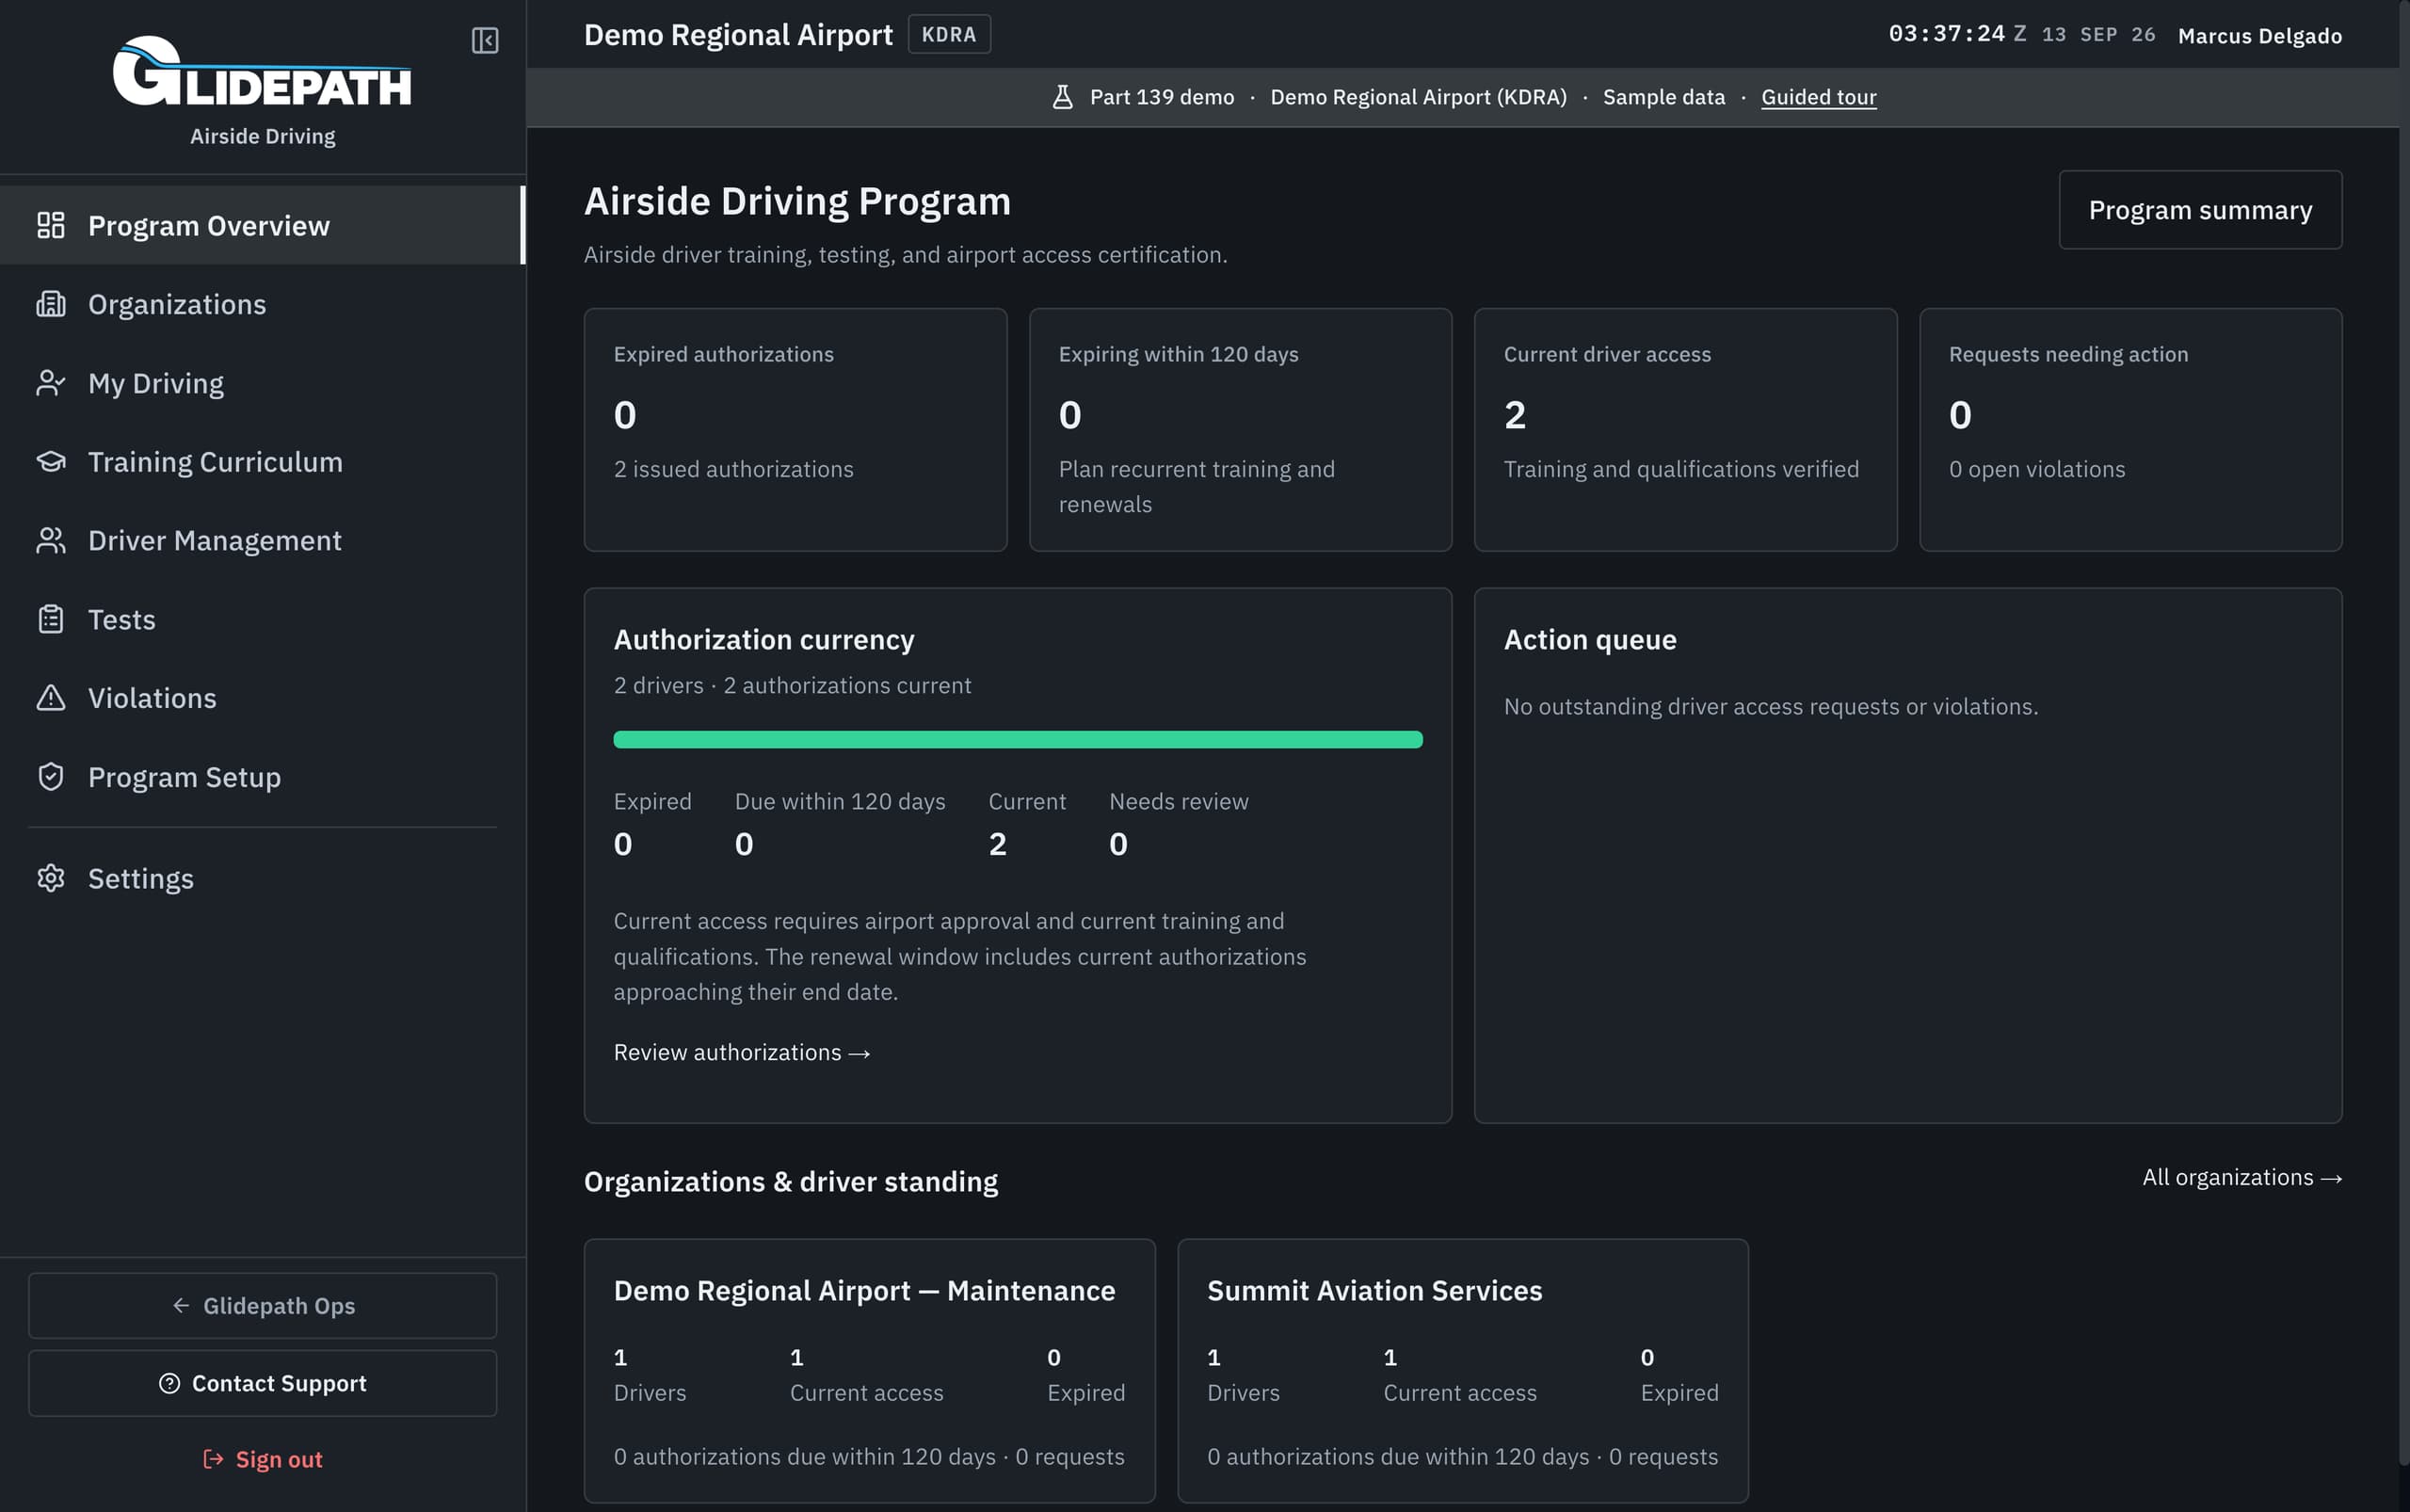Click the Marcus Delgado user name
Screen dimensions: 2410x1512
click(2259, 35)
